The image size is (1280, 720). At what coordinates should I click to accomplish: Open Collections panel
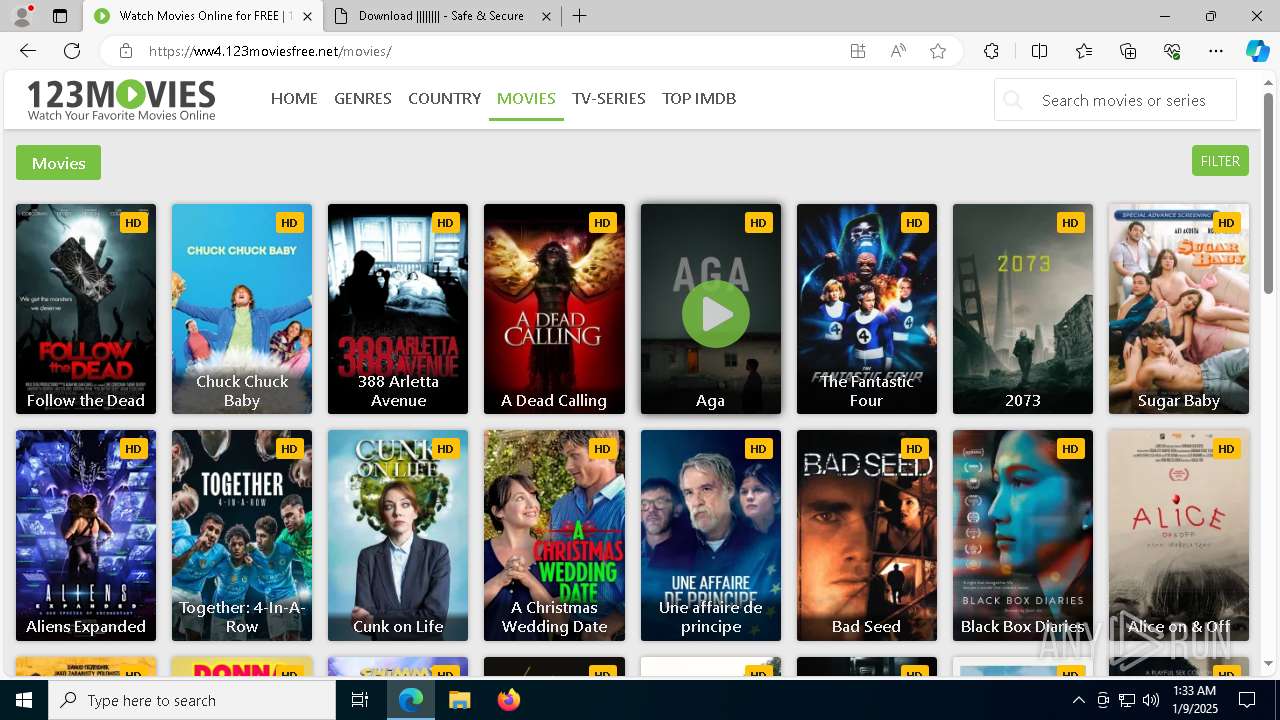click(1128, 51)
